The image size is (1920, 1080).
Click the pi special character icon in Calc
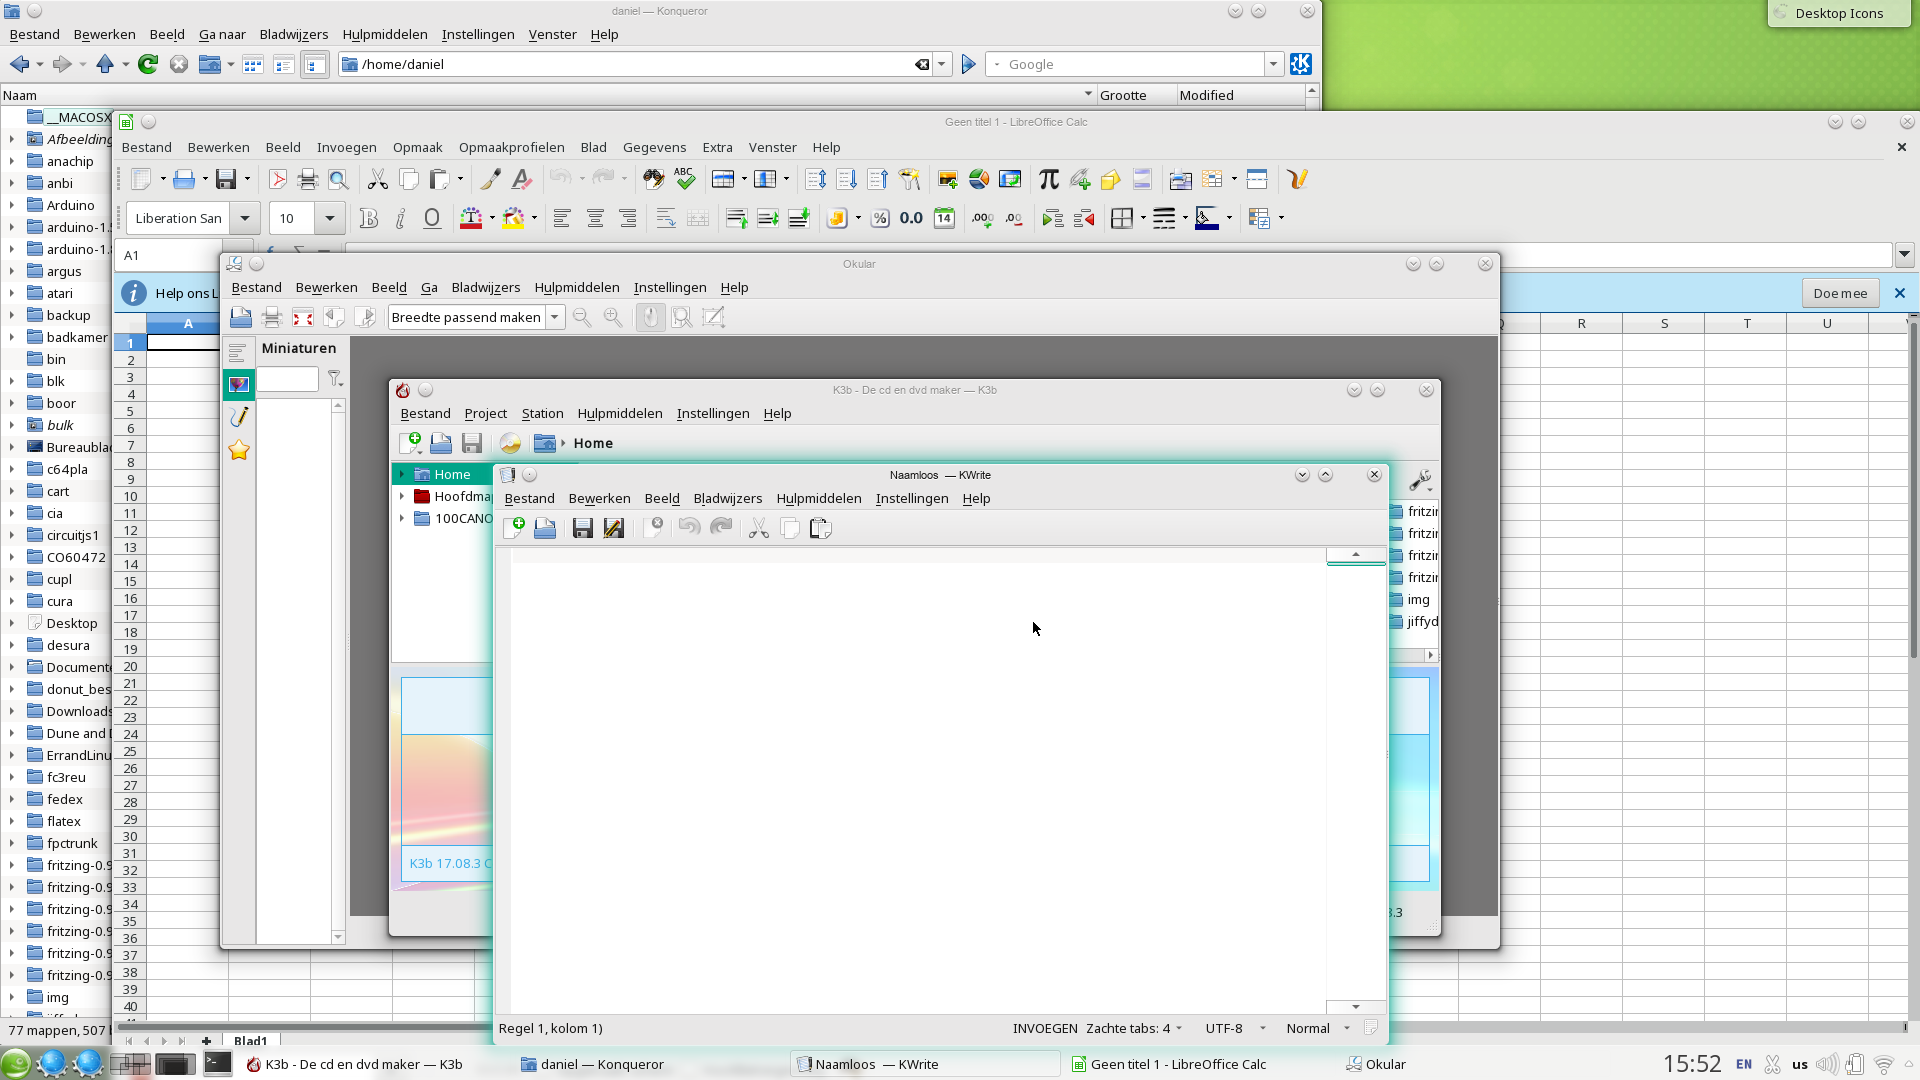point(1049,179)
